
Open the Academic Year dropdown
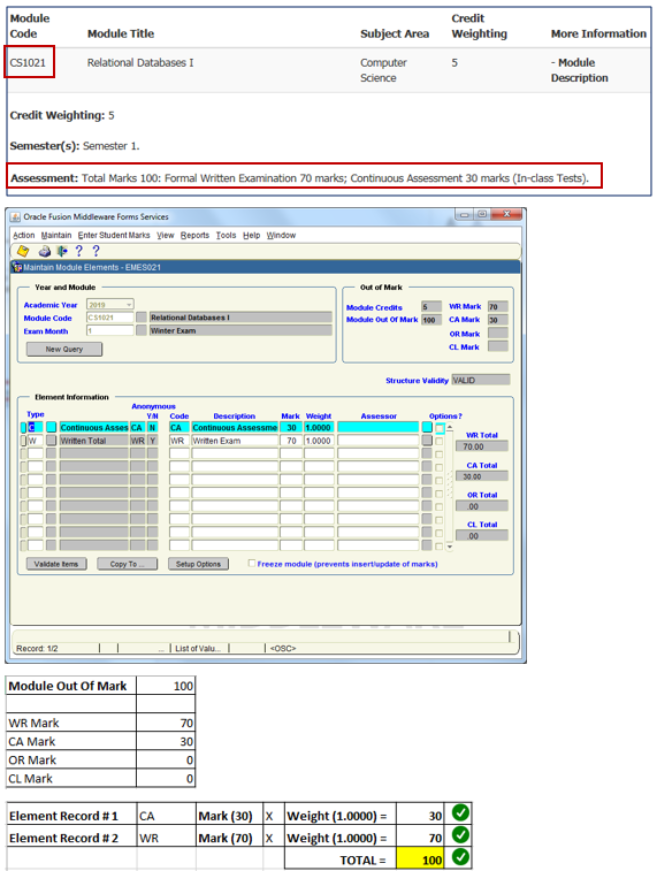[128, 304]
